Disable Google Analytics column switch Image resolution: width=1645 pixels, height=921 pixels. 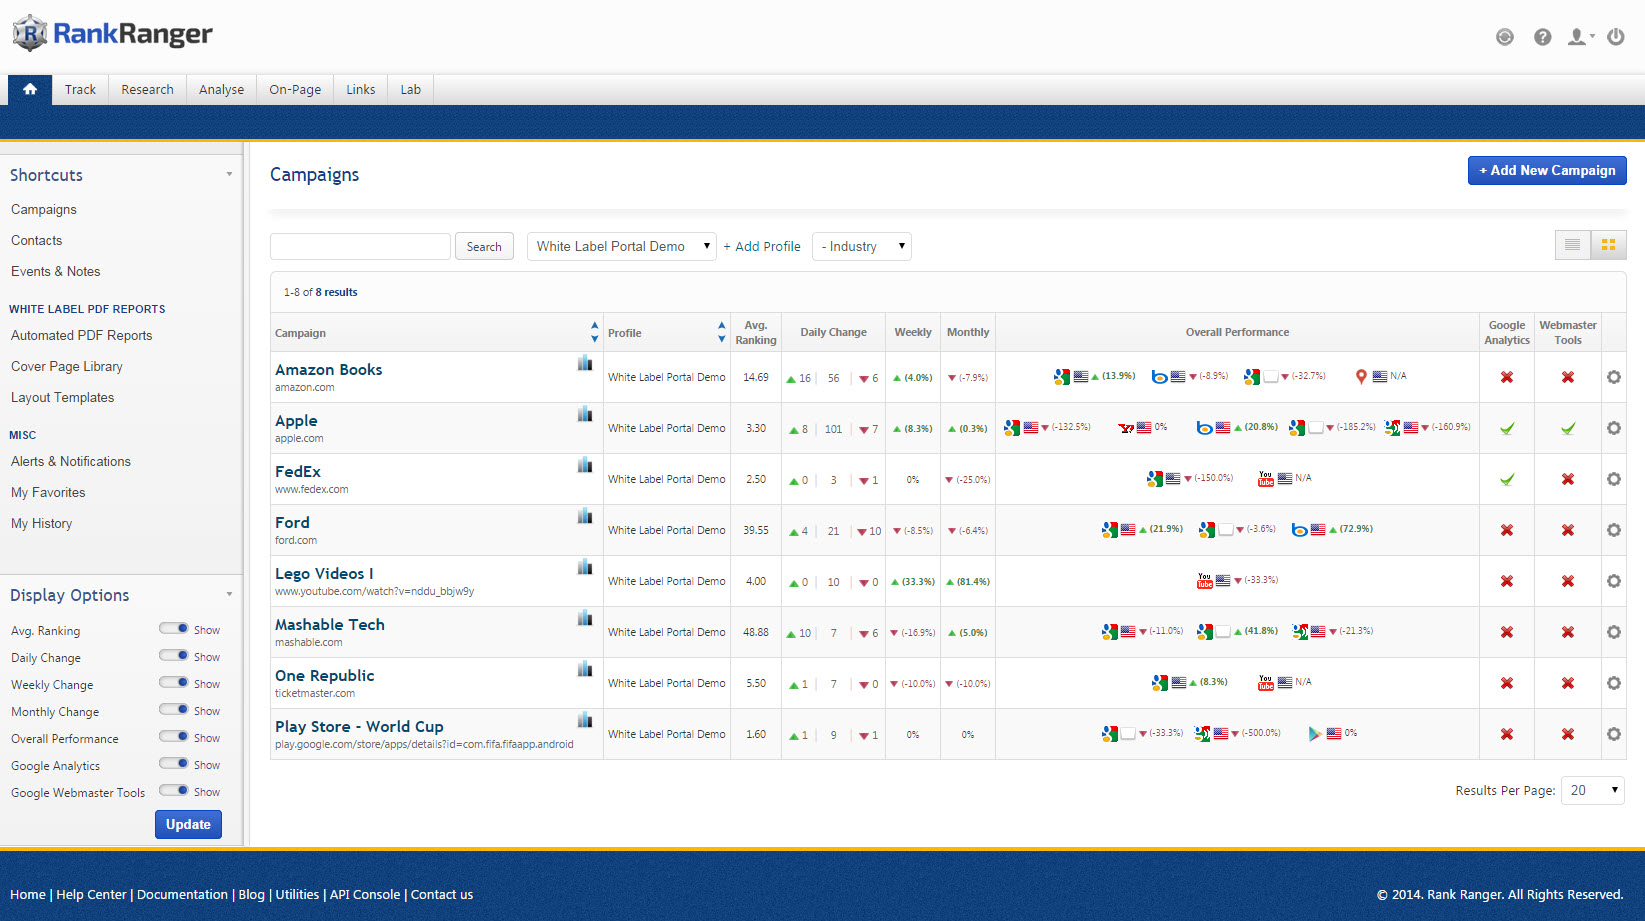tap(174, 764)
